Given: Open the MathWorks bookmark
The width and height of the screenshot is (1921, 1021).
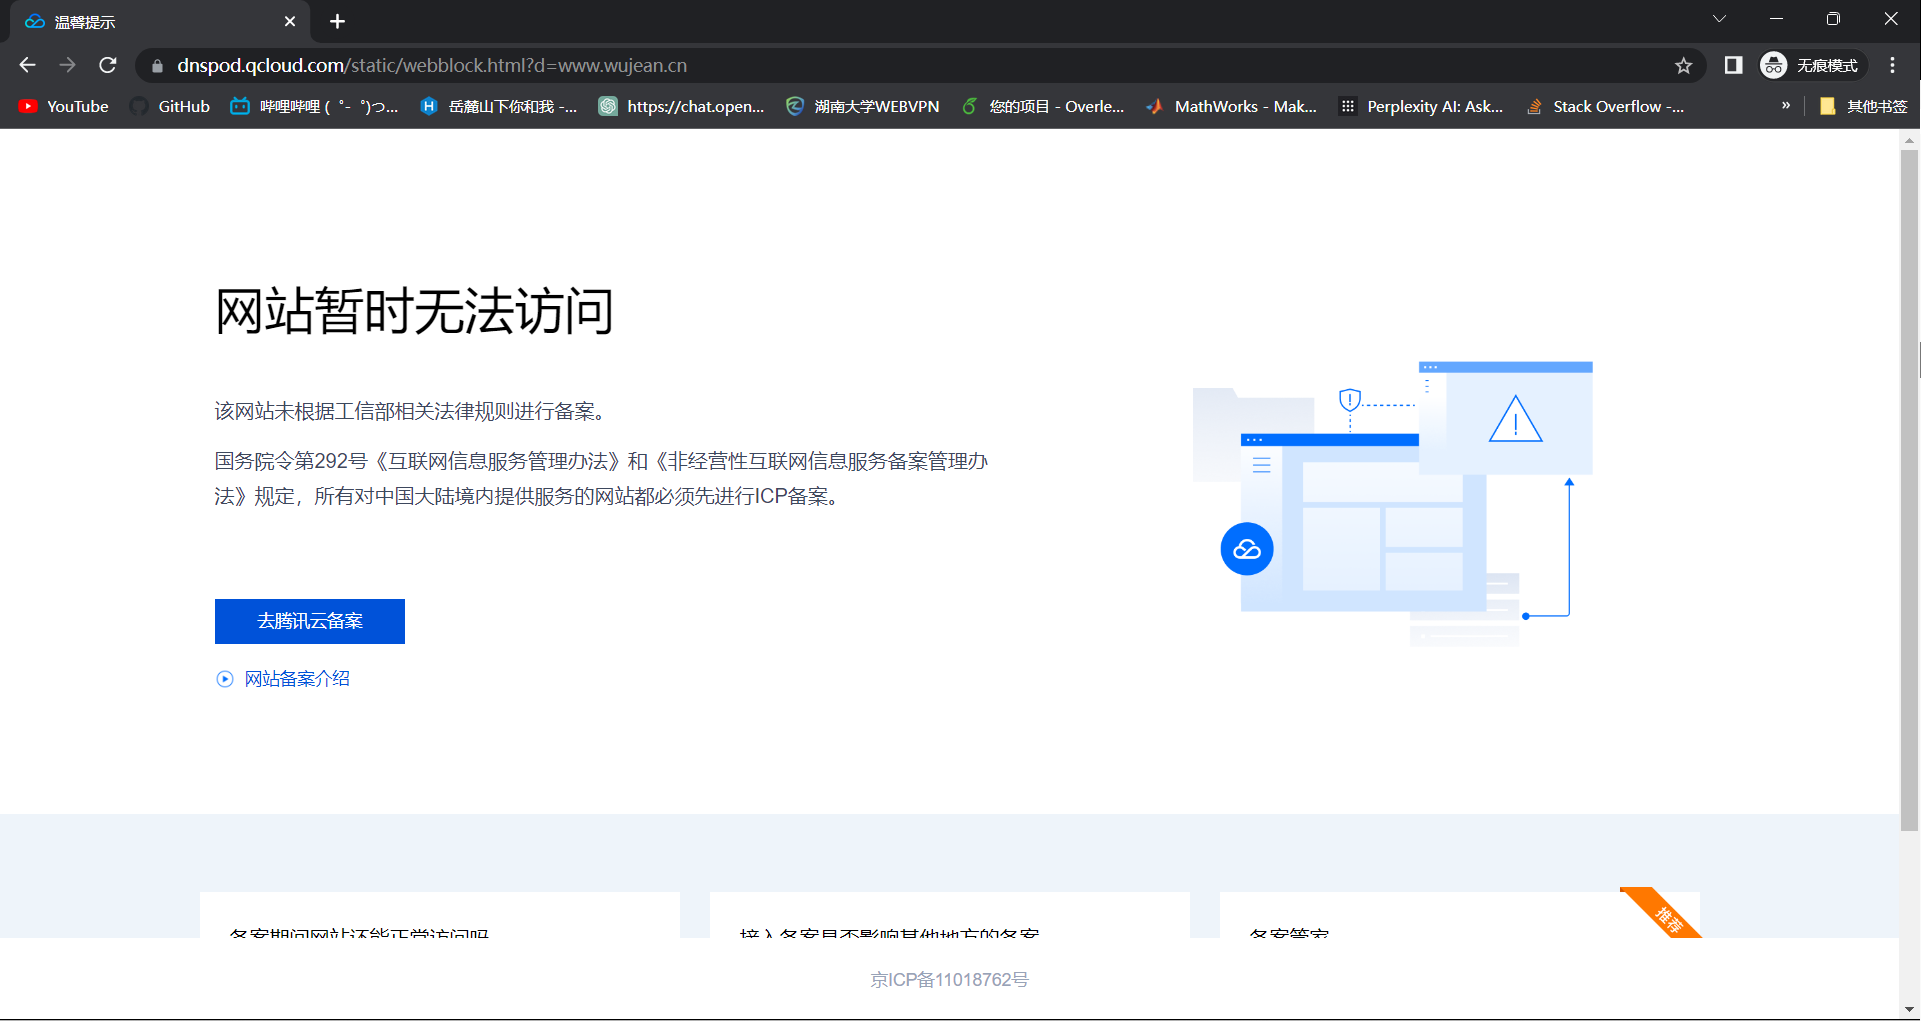Looking at the screenshot, I should pos(1232,106).
